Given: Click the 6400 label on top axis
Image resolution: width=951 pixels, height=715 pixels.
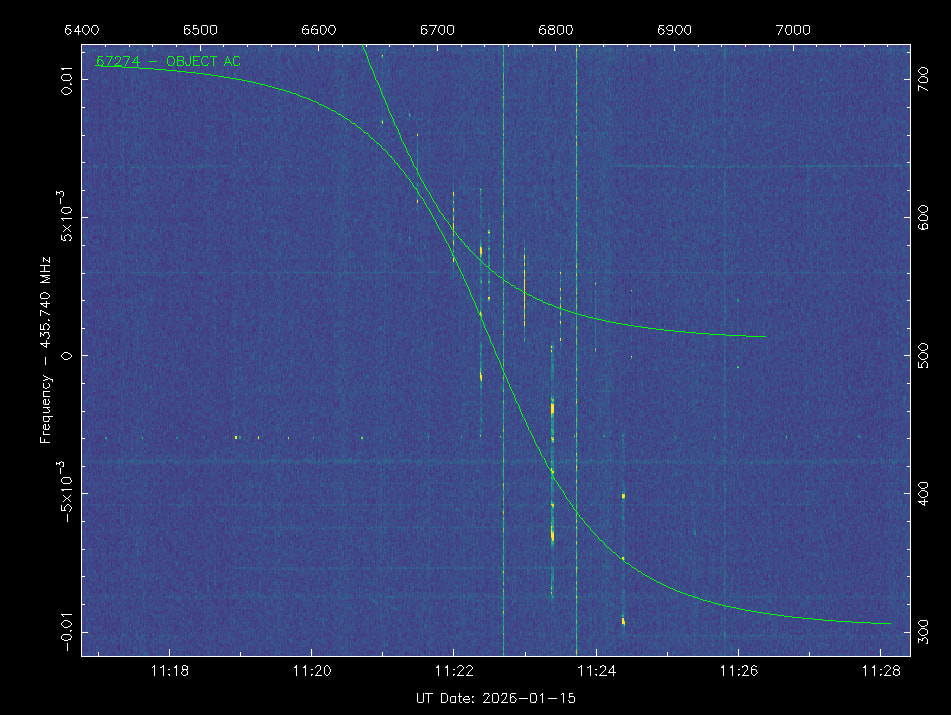Looking at the screenshot, I should 82,29.
